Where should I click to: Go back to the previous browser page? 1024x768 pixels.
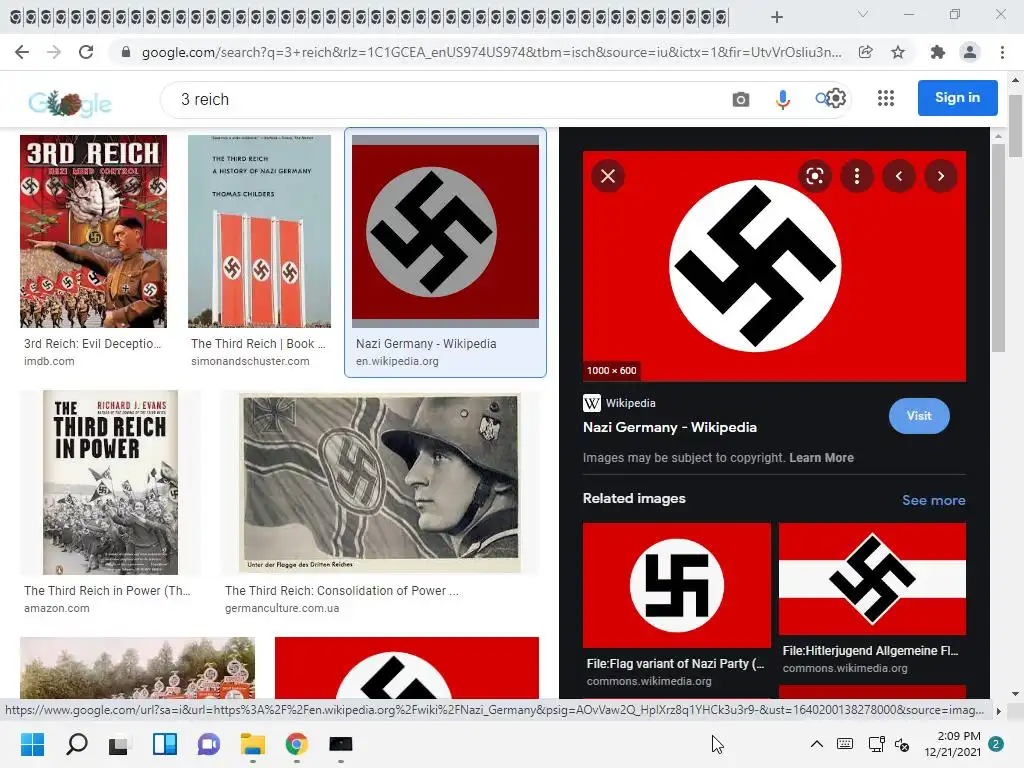[22, 52]
